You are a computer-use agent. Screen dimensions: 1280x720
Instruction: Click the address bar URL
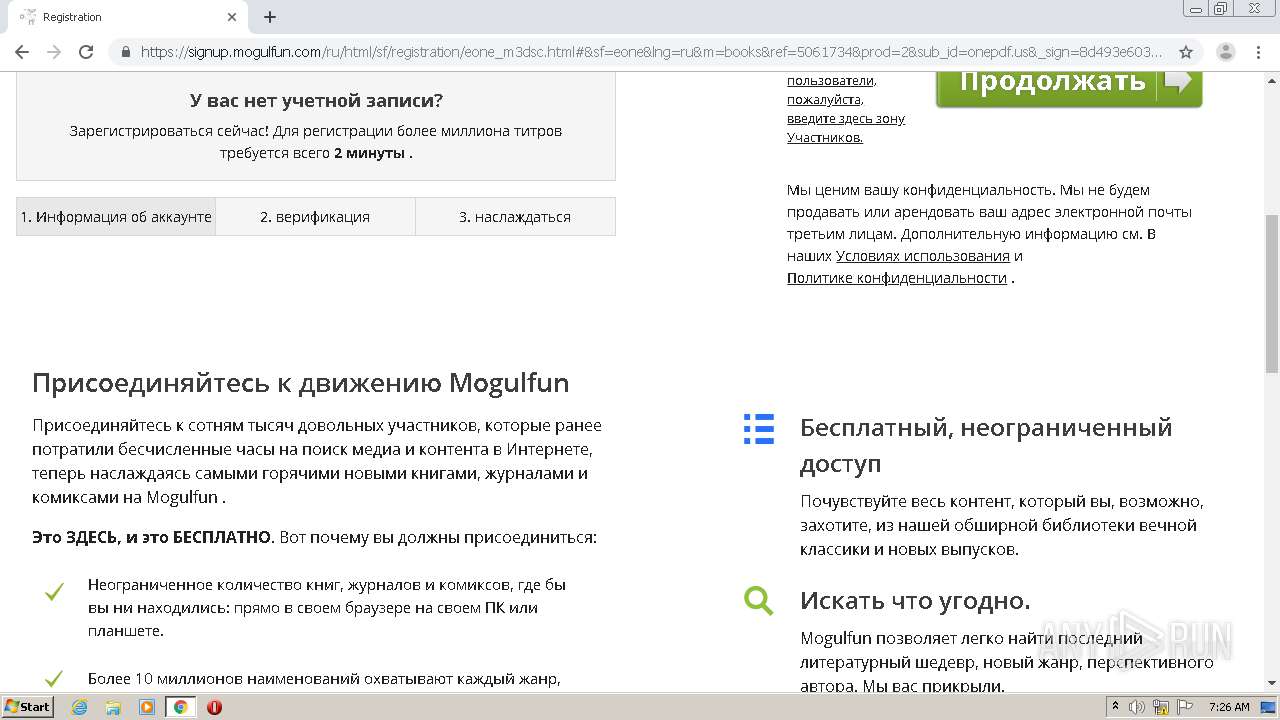pyautogui.click(x=650, y=52)
